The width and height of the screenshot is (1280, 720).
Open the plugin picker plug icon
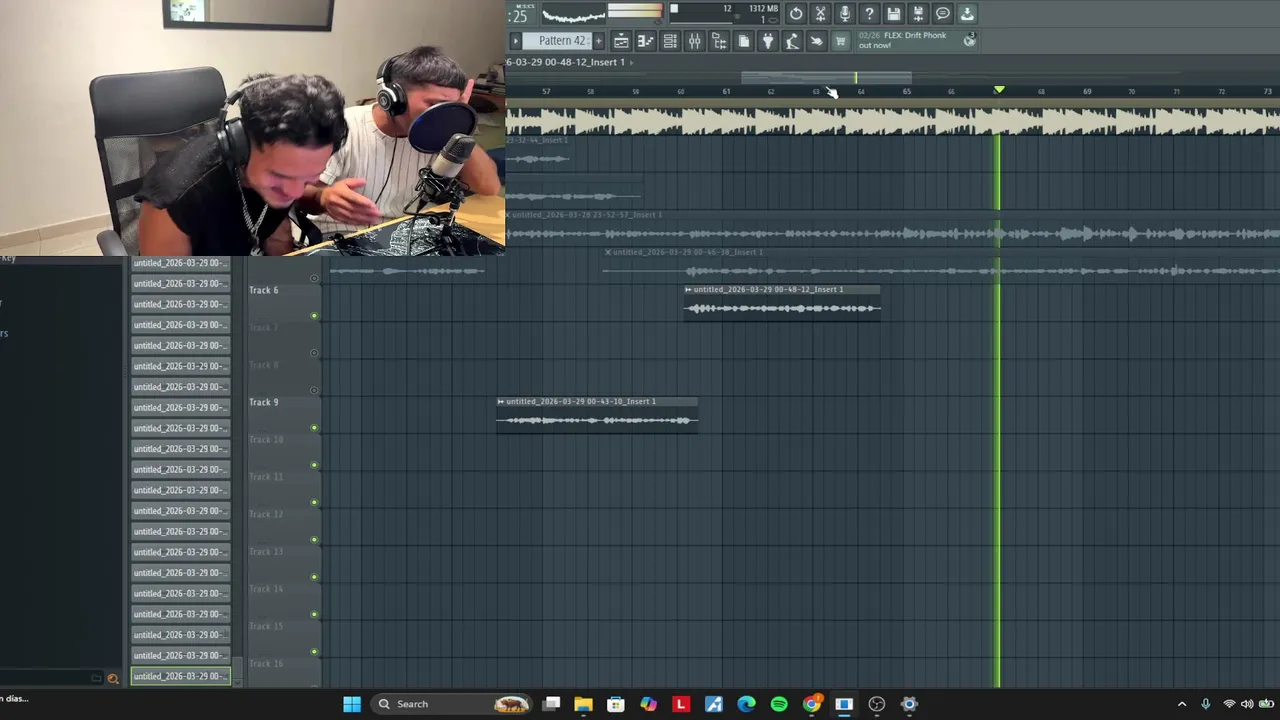click(768, 41)
